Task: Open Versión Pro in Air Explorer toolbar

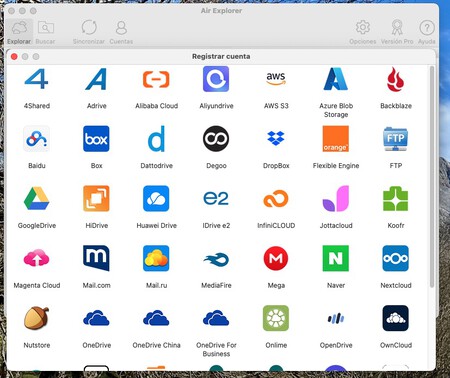Action: 397,32
